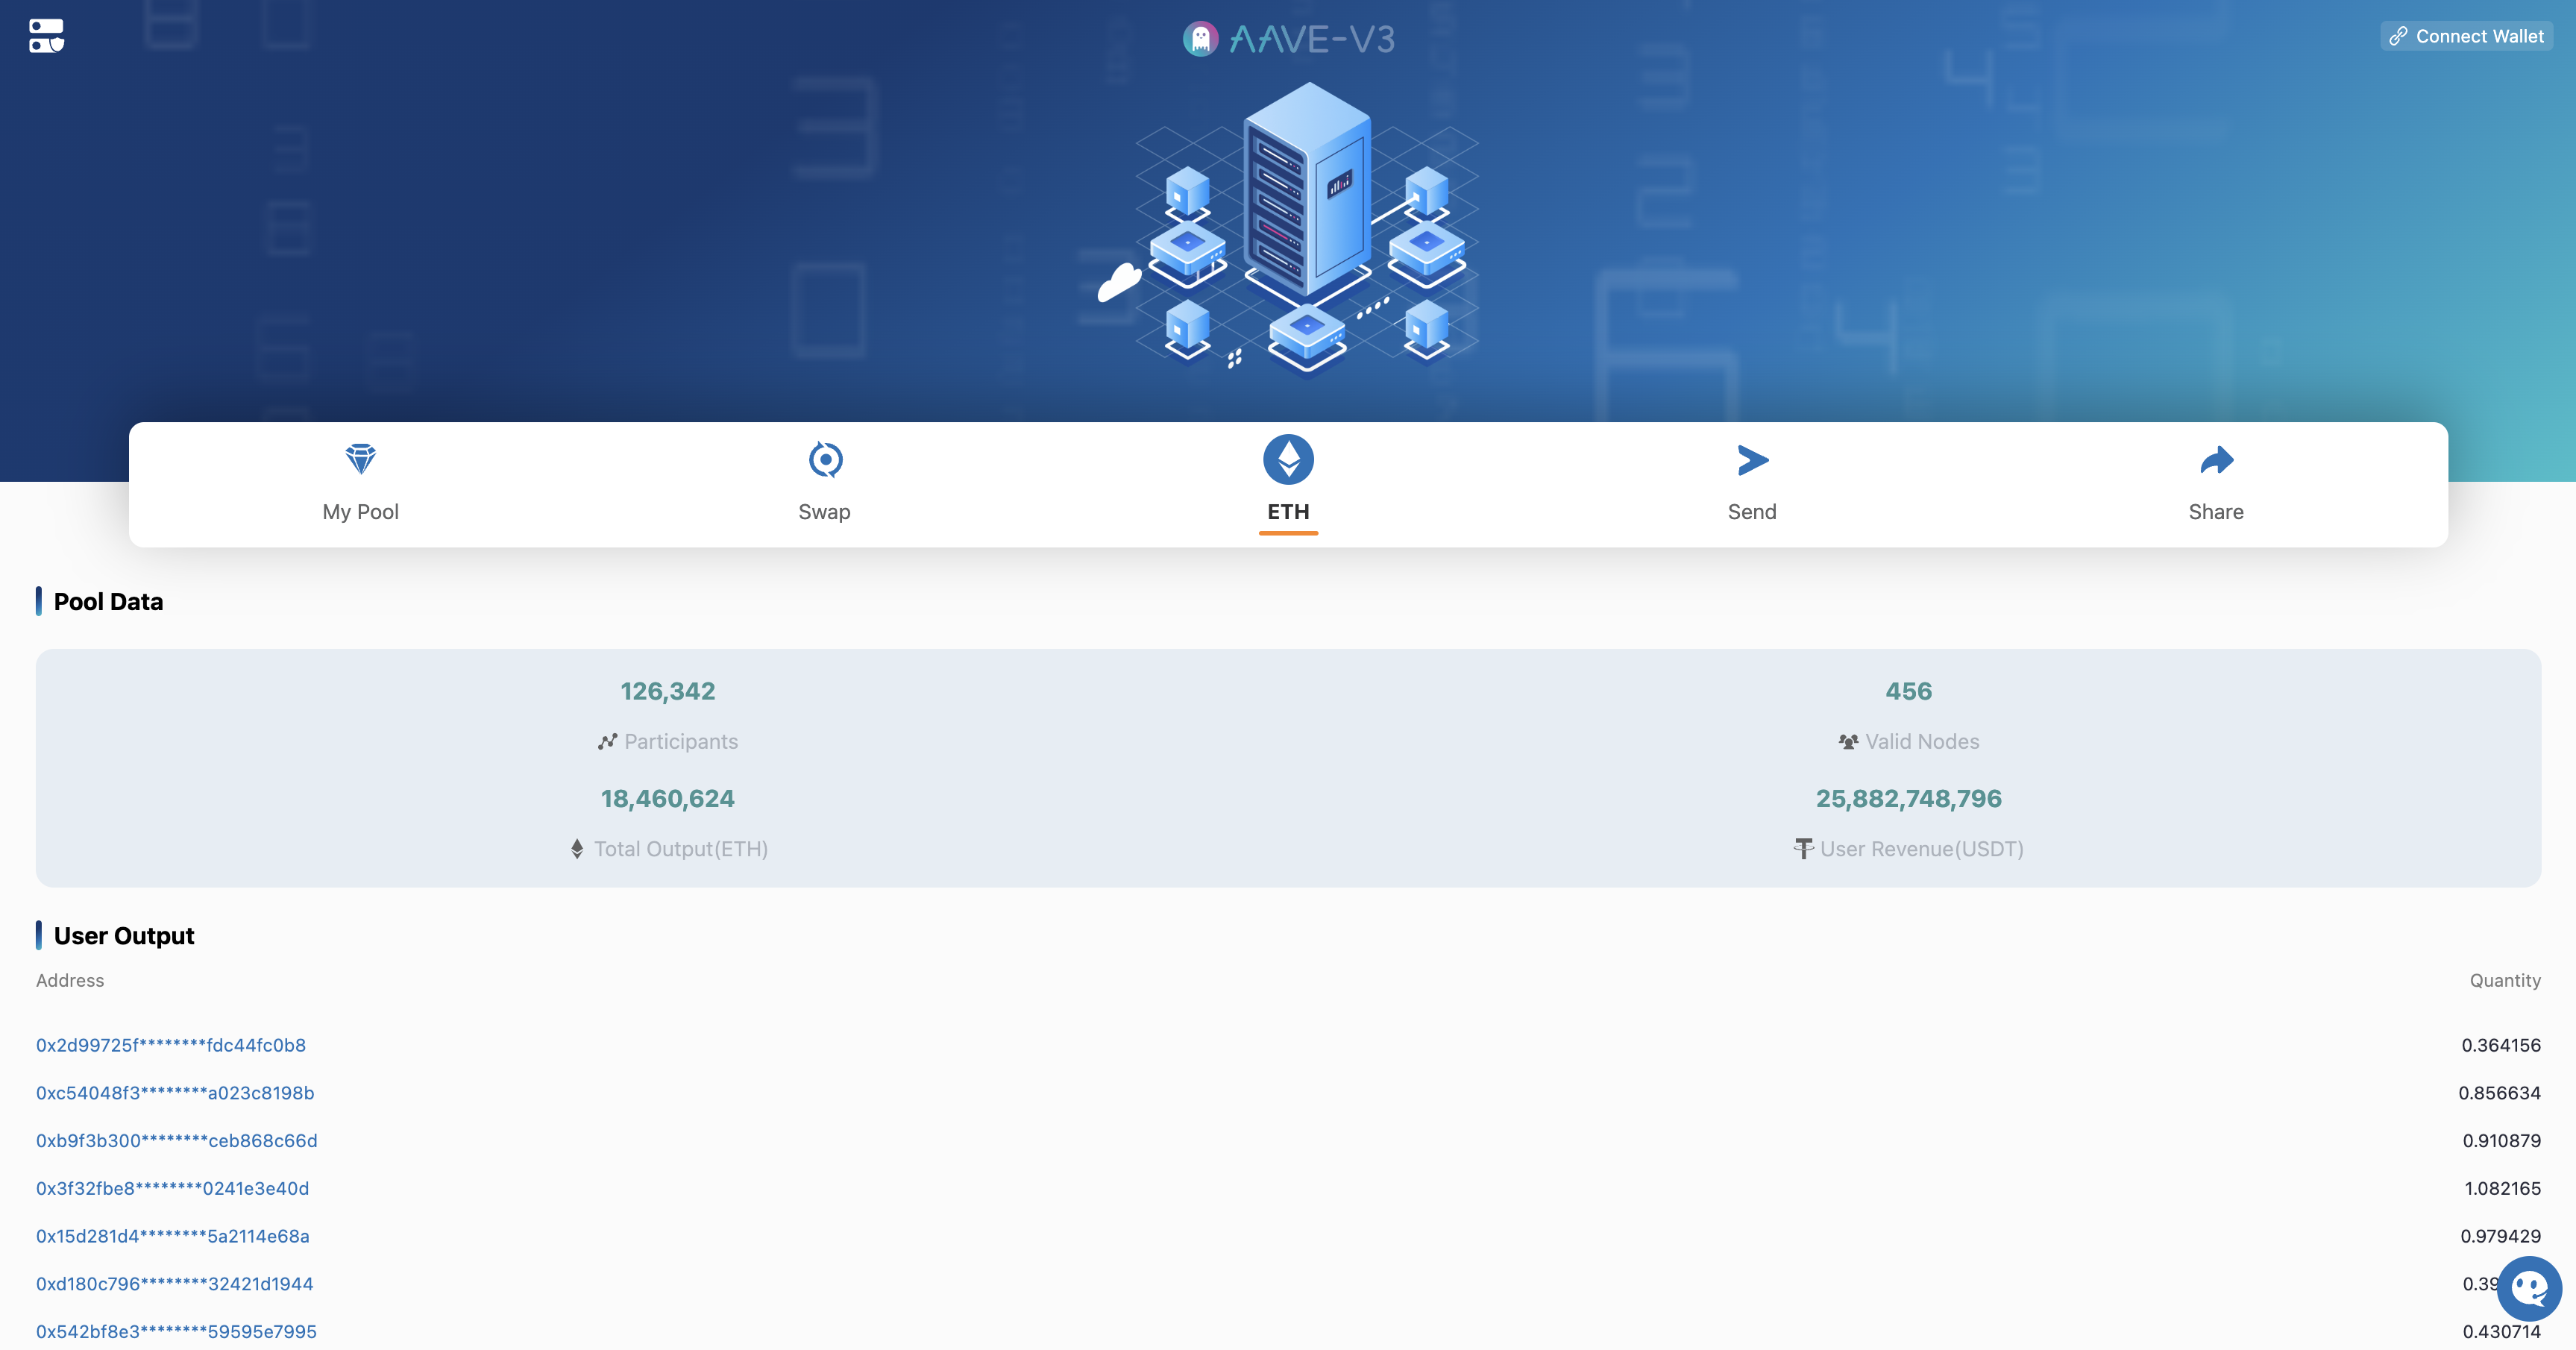
Task: Switch to the Swap tab label
Action: pos(824,512)
